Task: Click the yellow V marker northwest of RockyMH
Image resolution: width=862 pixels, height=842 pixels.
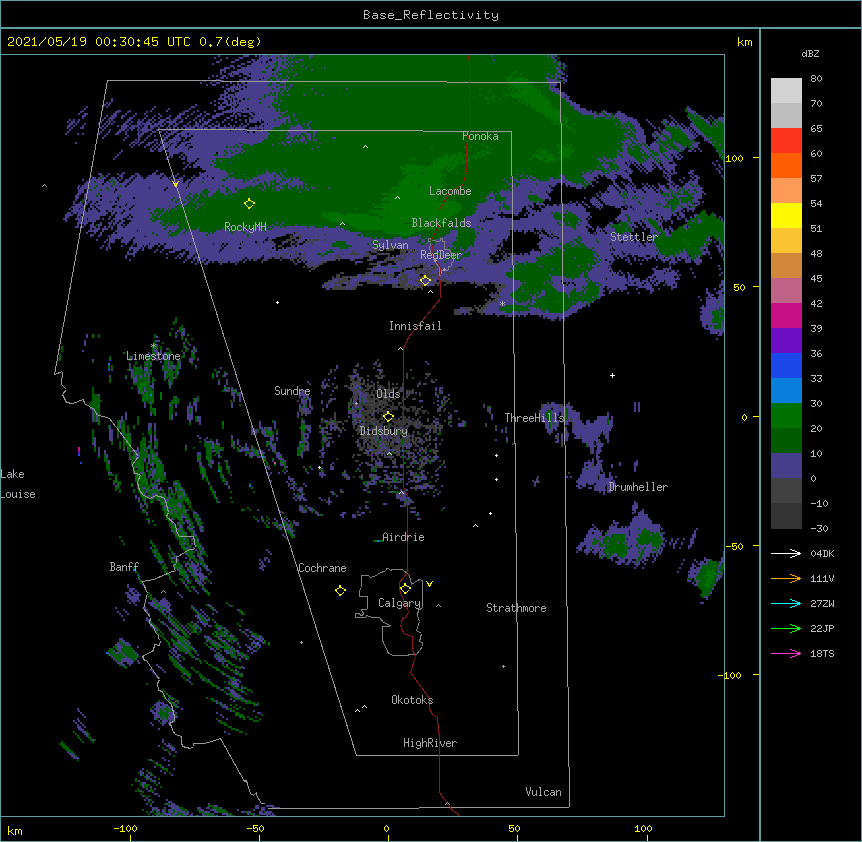Action: 175,184
